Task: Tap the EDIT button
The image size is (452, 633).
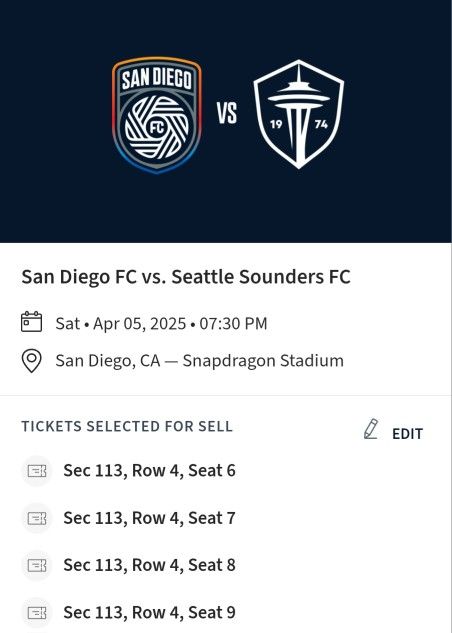Action: 407,434
